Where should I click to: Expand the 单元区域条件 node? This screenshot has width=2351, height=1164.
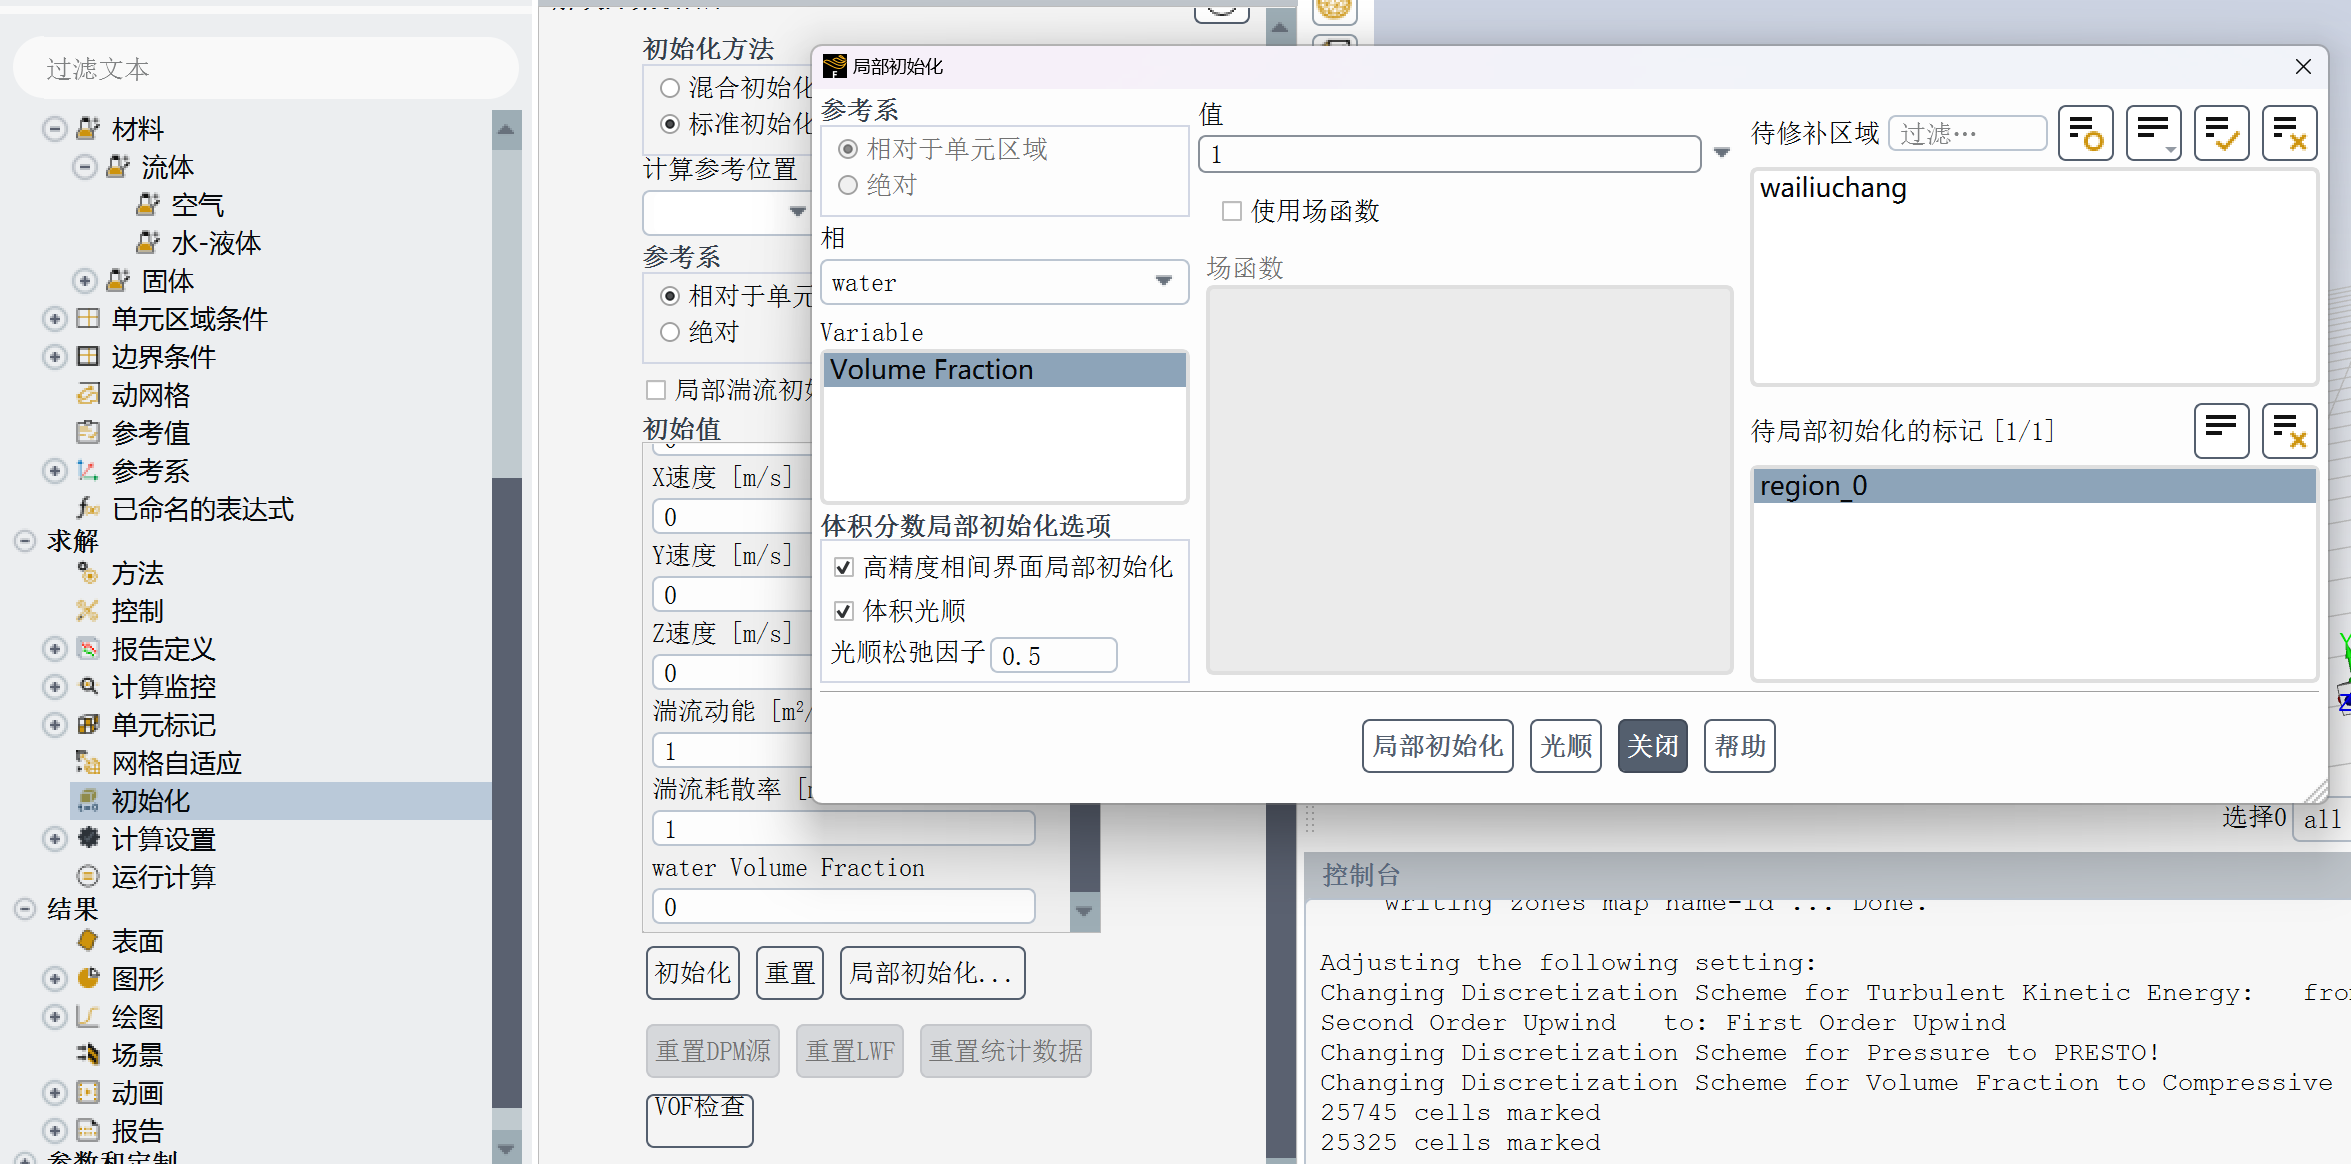[55, 319]
